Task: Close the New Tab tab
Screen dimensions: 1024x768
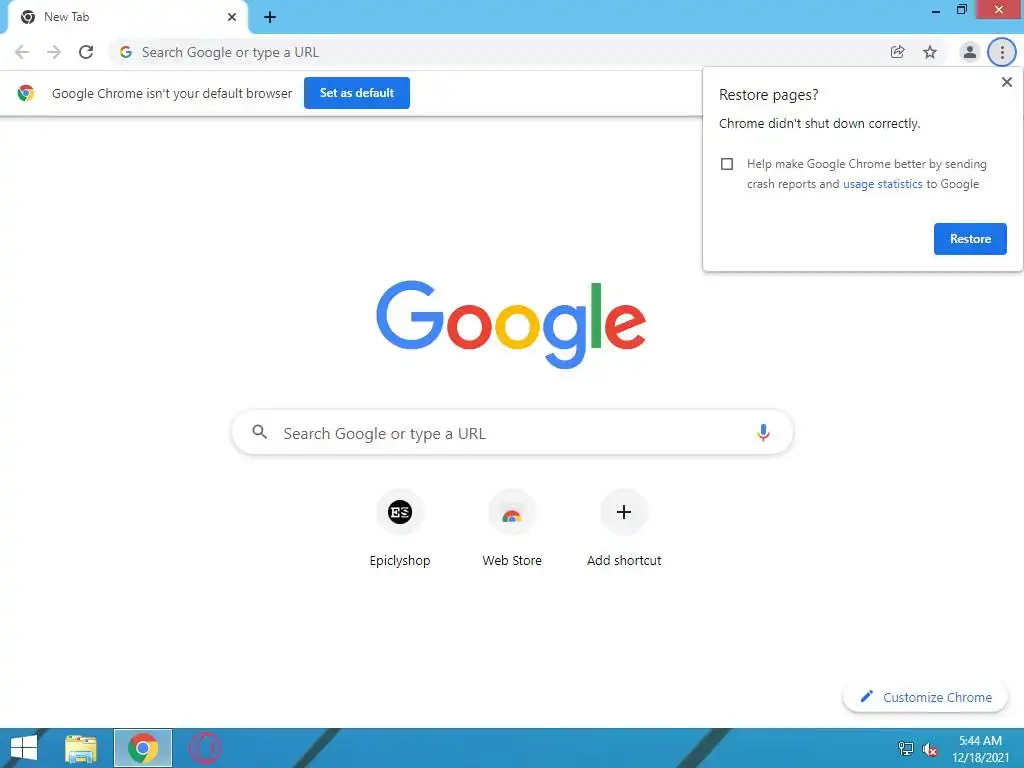Action: pyautogui.click(x=232, y=17)
